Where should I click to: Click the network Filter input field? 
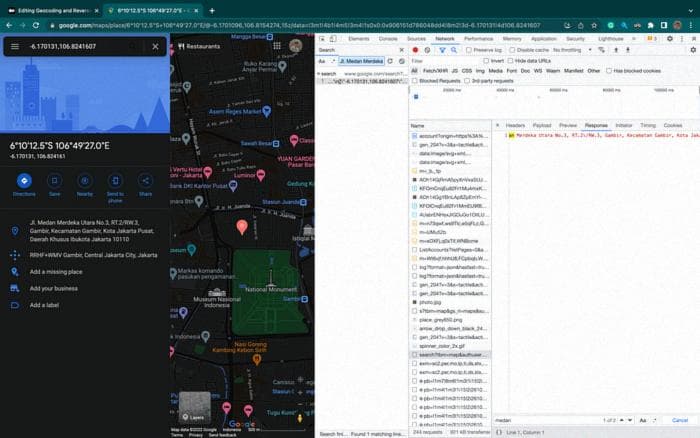pyautogui.click(x=444, y=61)
